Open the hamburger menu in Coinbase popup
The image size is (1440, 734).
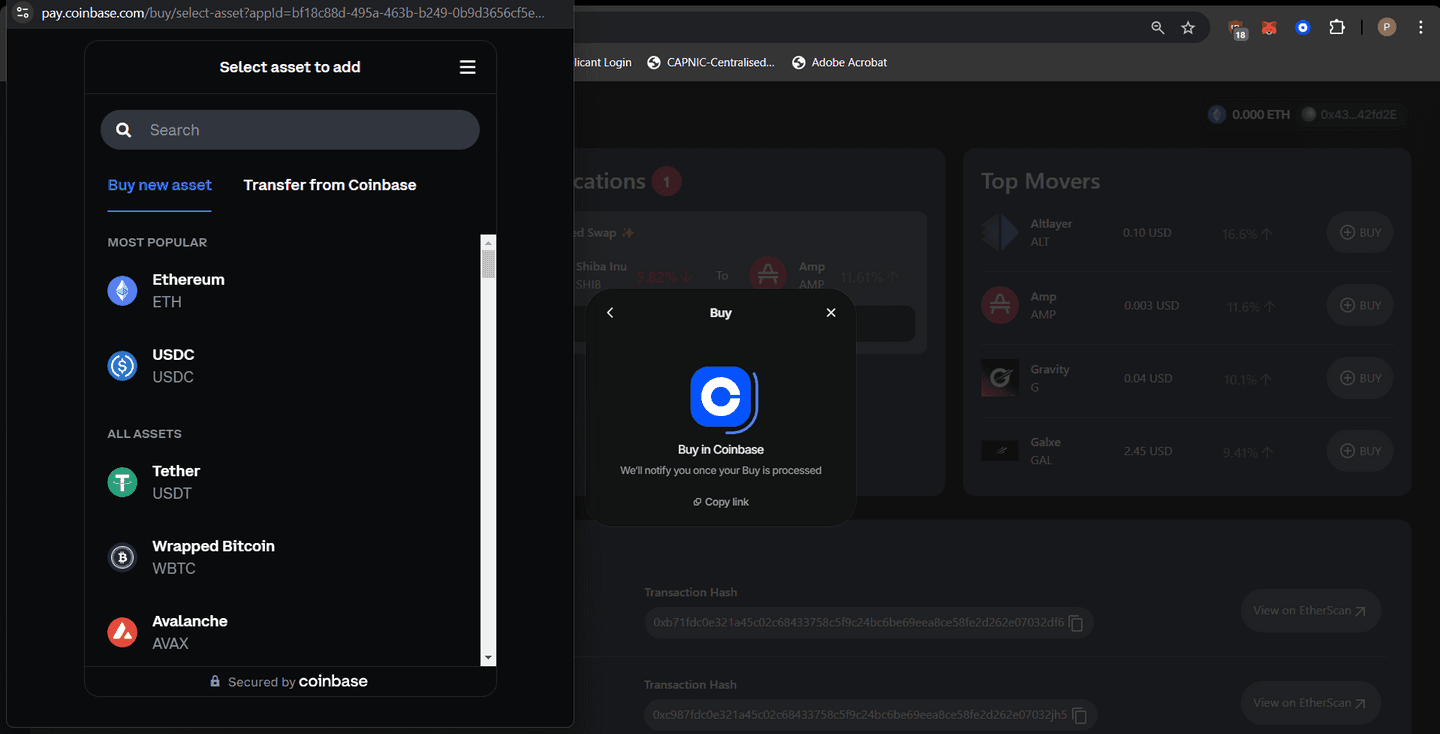(467, 67)
